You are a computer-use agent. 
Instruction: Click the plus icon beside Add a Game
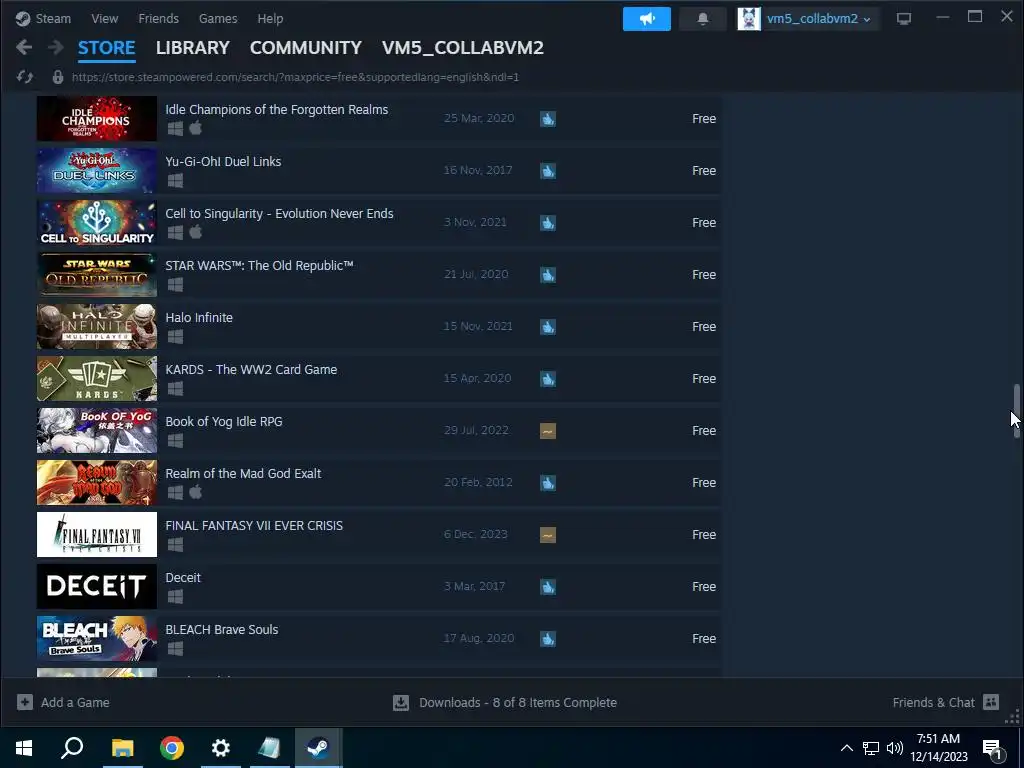tap(25, 702)
